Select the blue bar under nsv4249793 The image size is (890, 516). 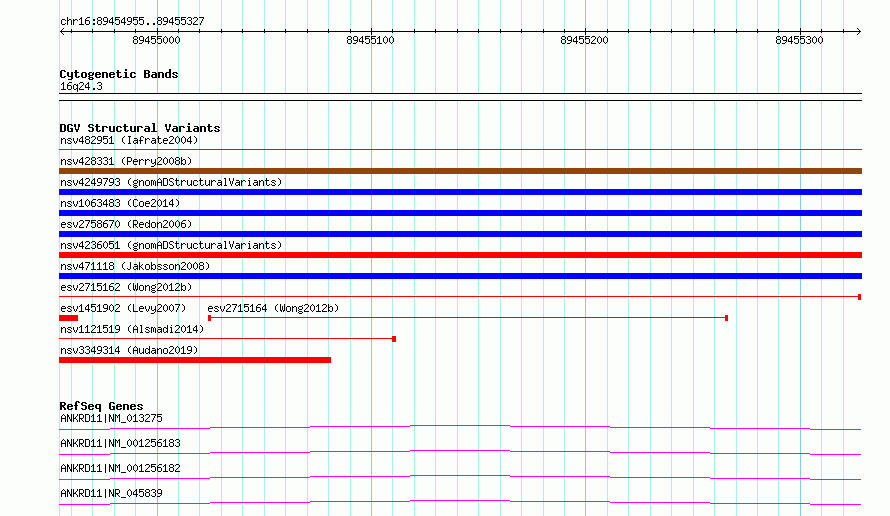click(x=460, y=192)
